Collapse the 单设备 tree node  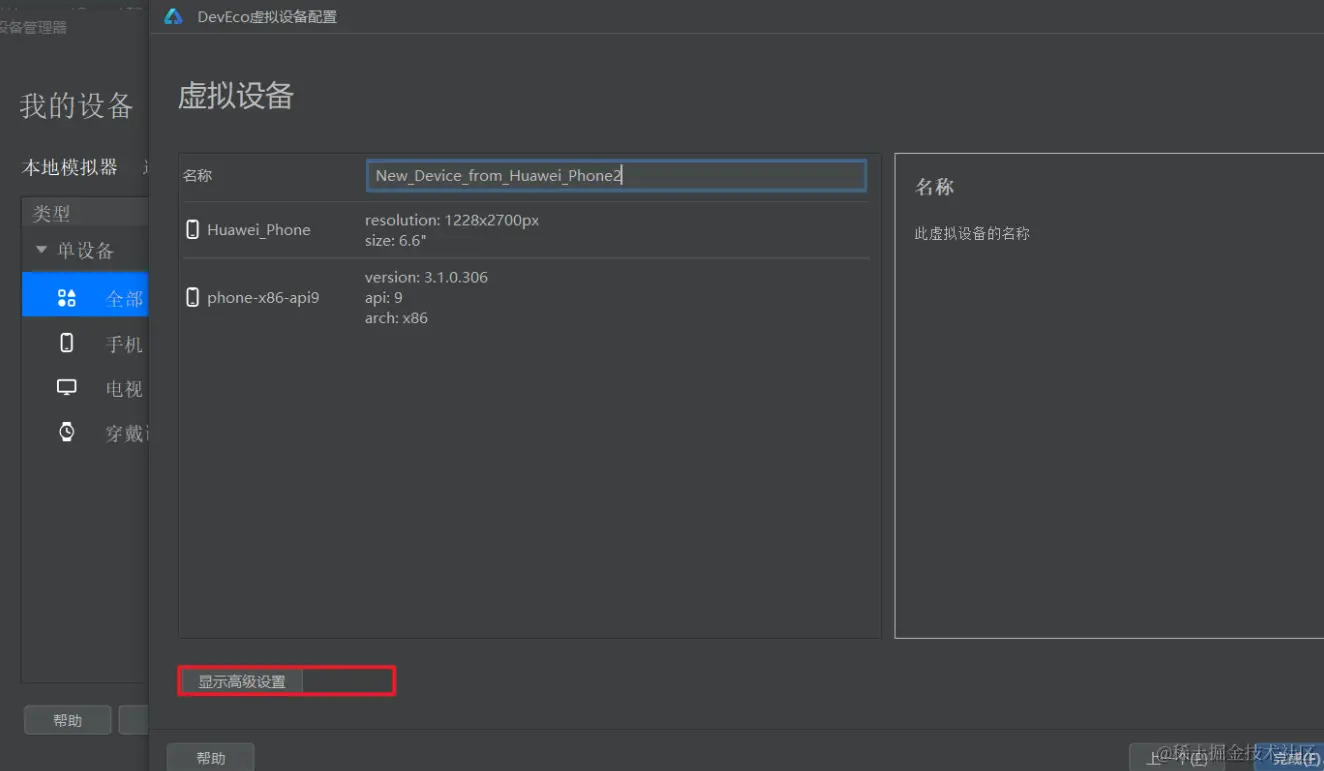(x=41, y=249)
